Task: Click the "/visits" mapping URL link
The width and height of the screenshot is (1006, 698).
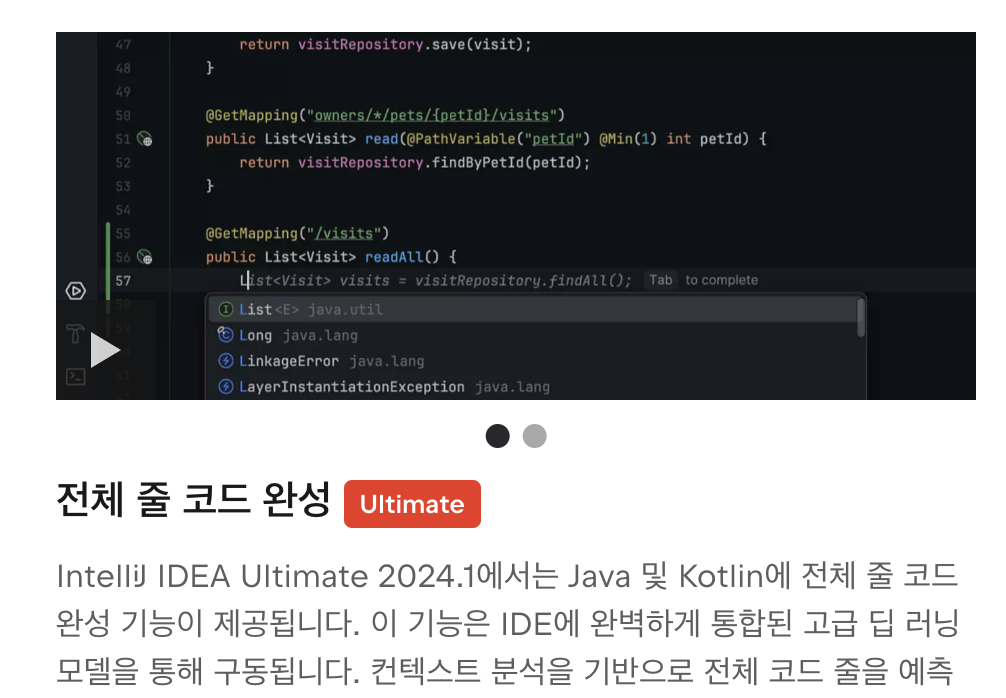Action: point(344,234)
